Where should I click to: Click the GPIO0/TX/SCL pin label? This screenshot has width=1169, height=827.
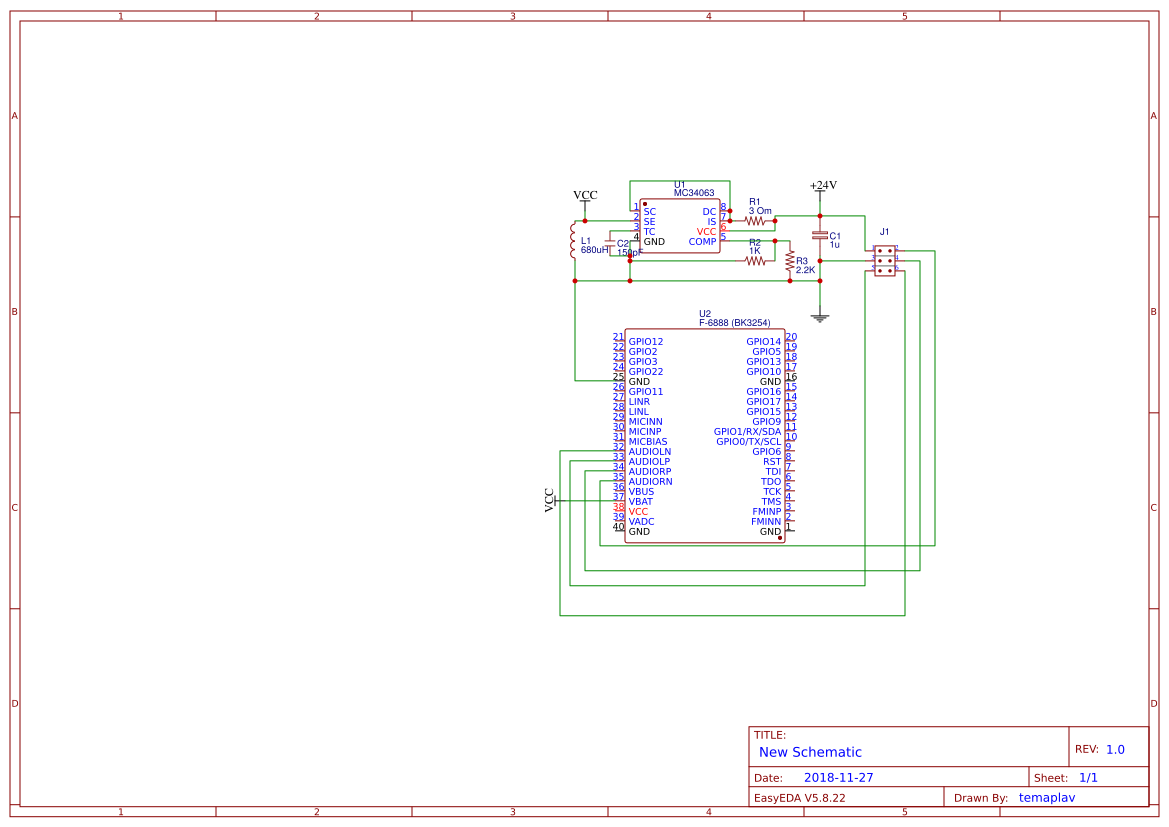(749, 442)
